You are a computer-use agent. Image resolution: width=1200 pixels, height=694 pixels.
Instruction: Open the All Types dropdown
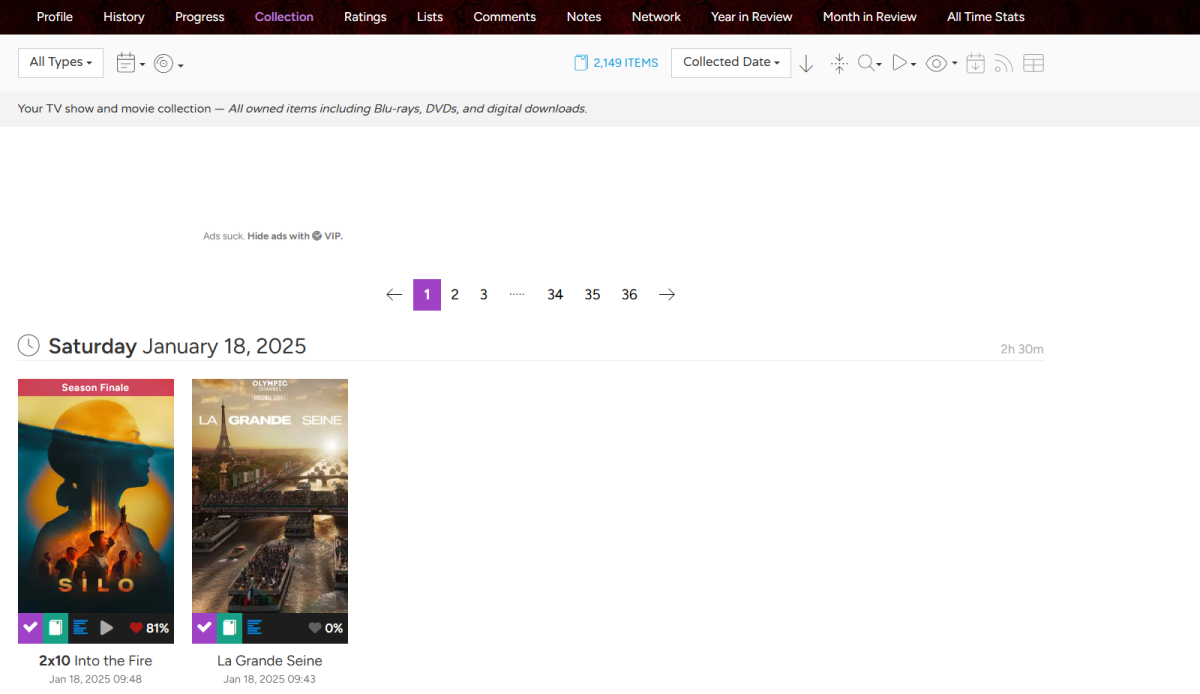pyautogui.click(x=61, y=62)
